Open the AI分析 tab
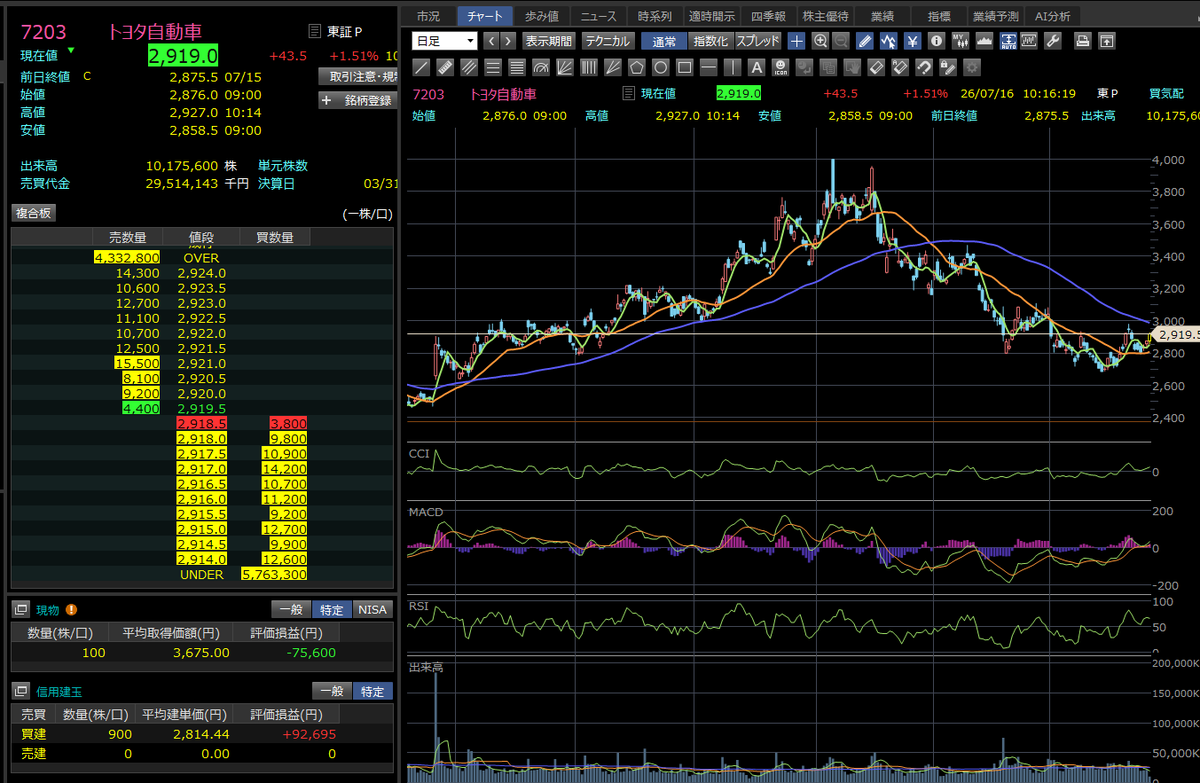The image size is (1200, 783). click(1052, 16)
